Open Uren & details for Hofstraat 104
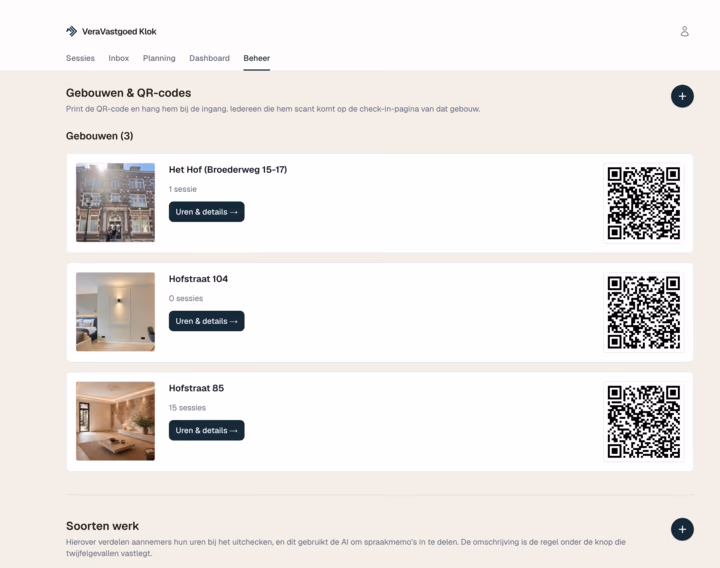 click(207, 321)
